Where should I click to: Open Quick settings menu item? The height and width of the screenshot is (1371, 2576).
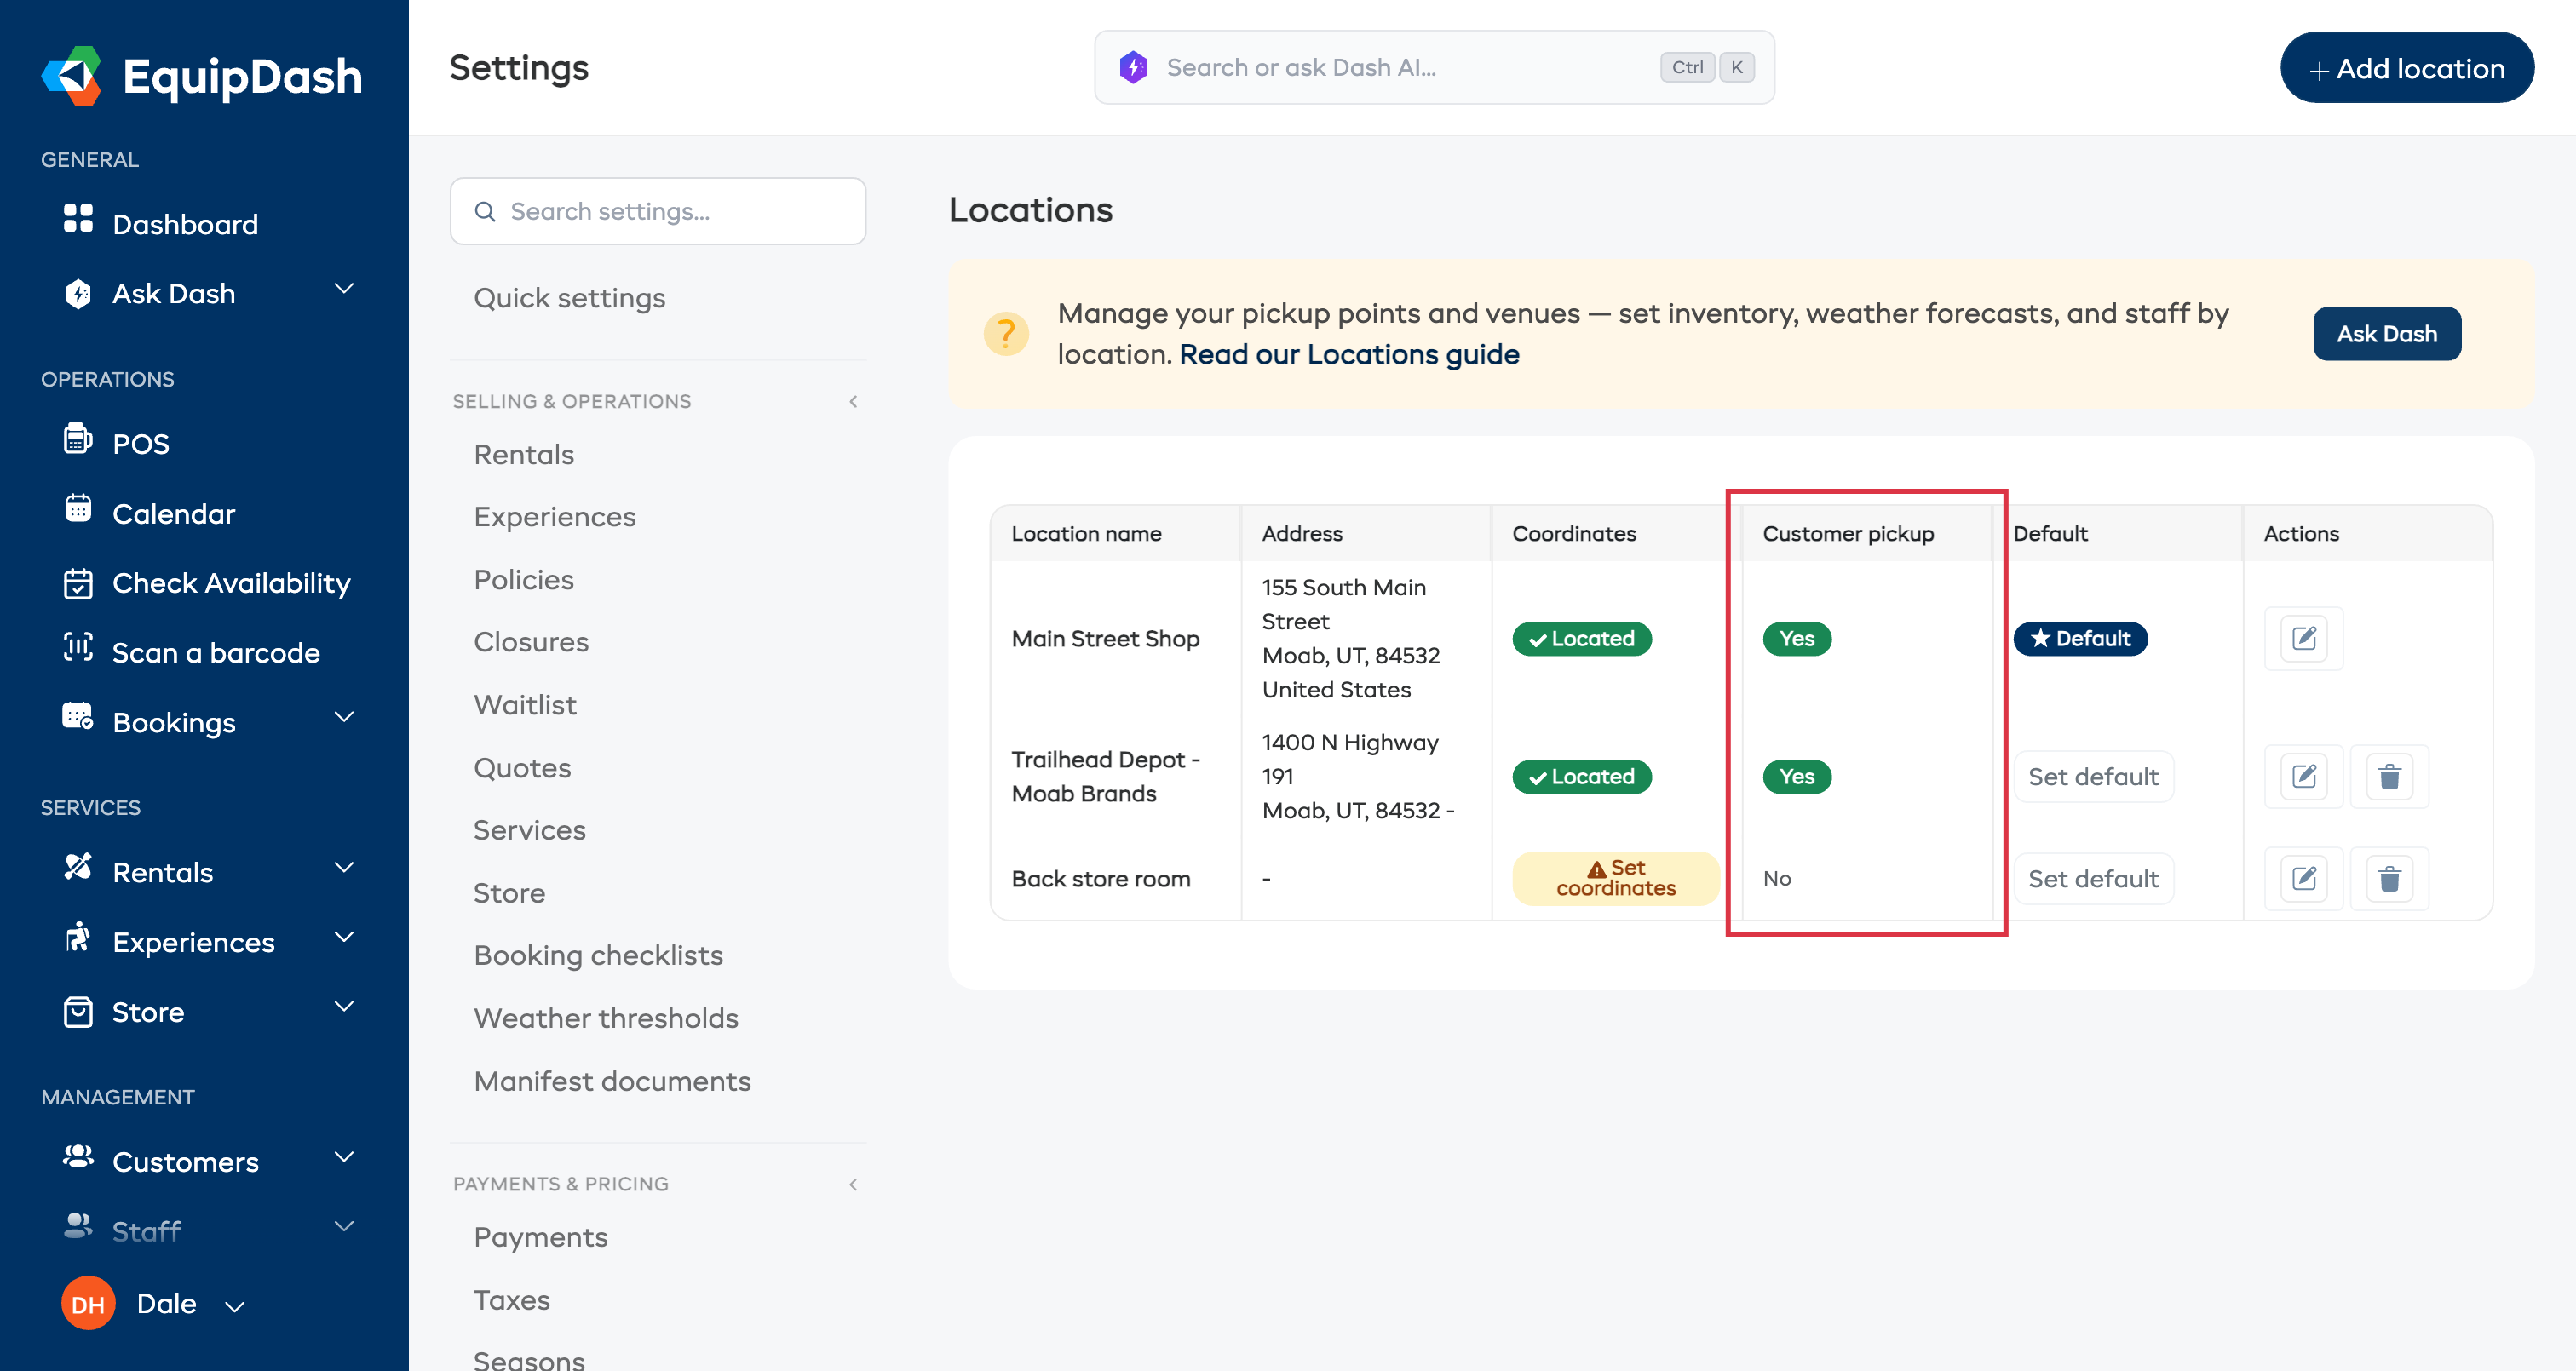pyautogui.click(x=569, y=298)
